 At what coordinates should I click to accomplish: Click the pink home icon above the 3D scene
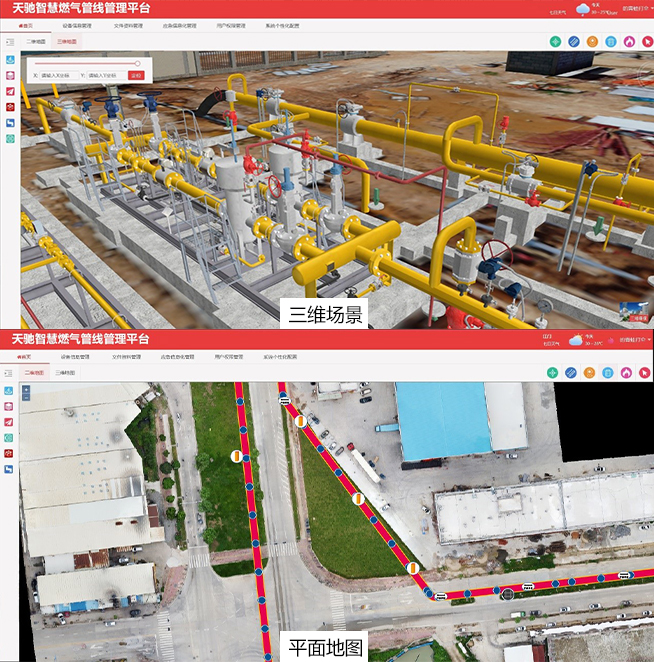tap(629, 42)
